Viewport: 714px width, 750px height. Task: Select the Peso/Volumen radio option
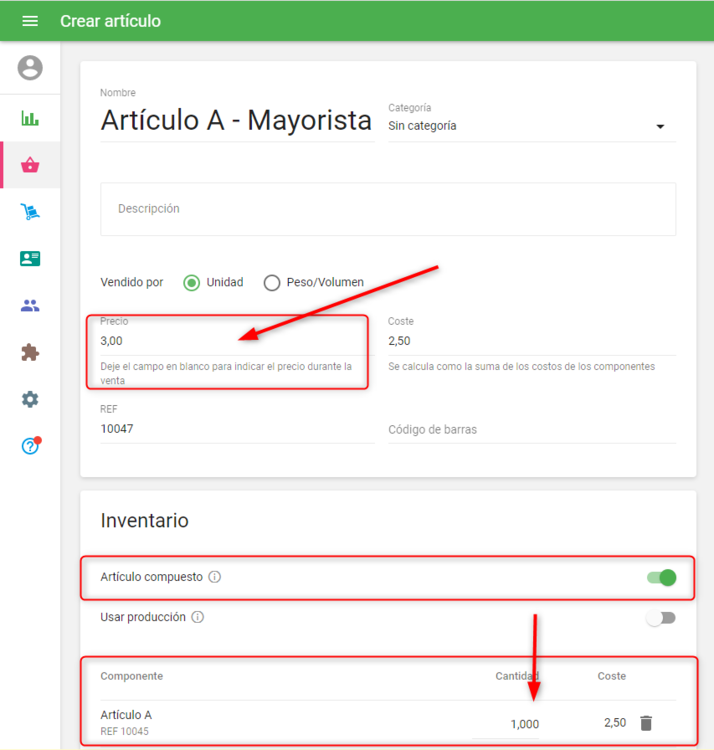click(x=271, y=283)
